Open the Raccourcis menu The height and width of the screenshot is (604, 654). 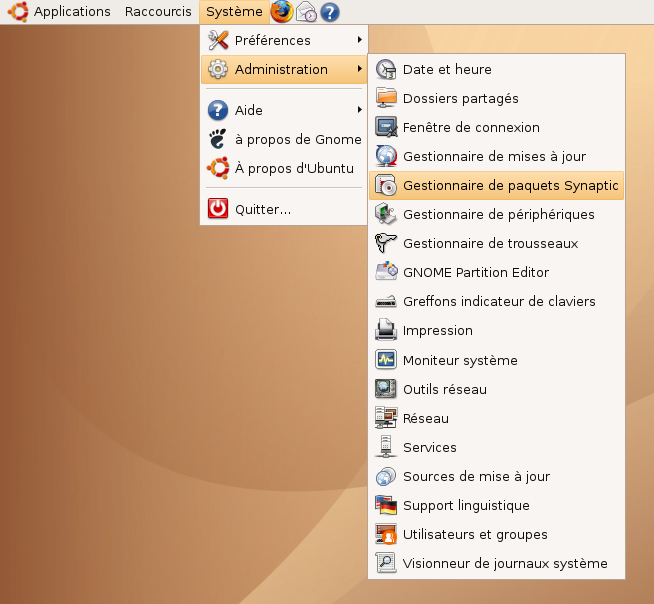click(x=158, y=12)
